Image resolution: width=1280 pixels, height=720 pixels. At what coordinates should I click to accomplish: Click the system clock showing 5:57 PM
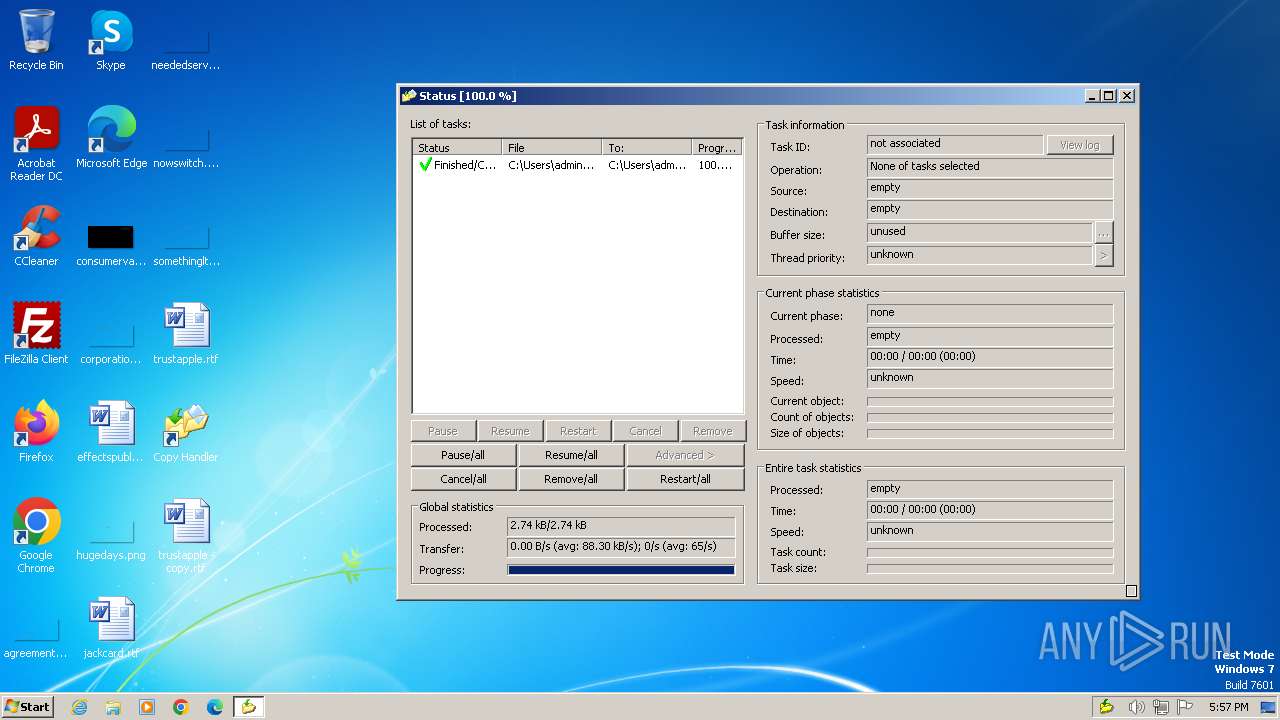click(x=1228, y=707)
